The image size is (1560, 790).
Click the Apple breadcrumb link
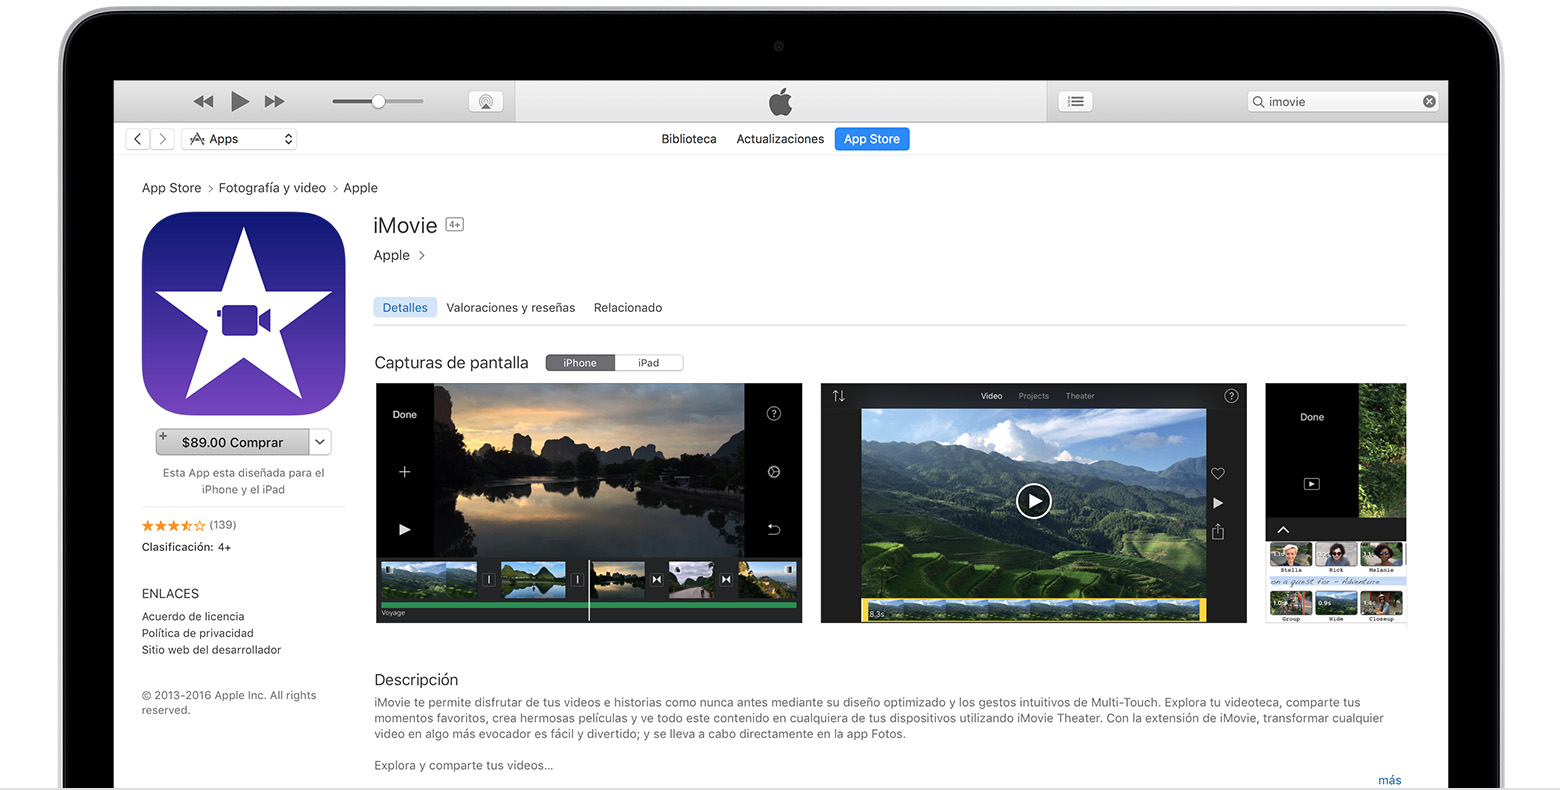360,188
